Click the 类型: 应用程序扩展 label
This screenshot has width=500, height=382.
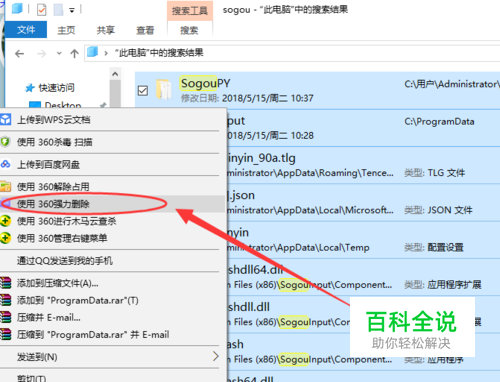coord(443,285)
